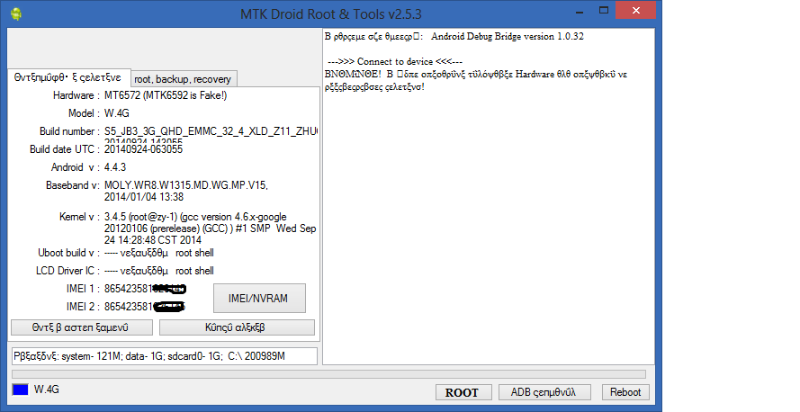Click the IMEI 1 number value
The height and width of the screenshot is (412, 800).
tap(145, 289)
